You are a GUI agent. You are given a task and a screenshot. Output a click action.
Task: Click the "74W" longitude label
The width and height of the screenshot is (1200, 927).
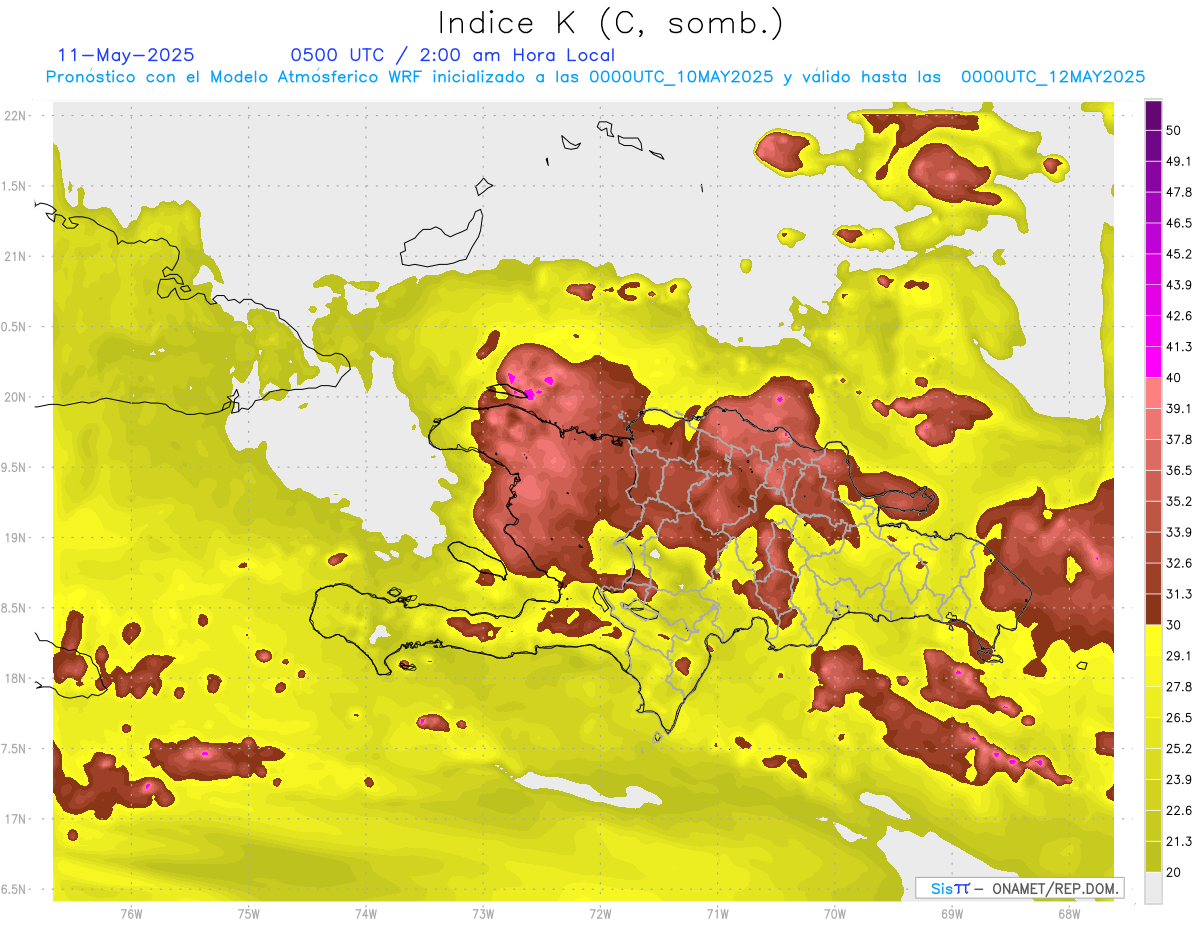tap(366, 914)
